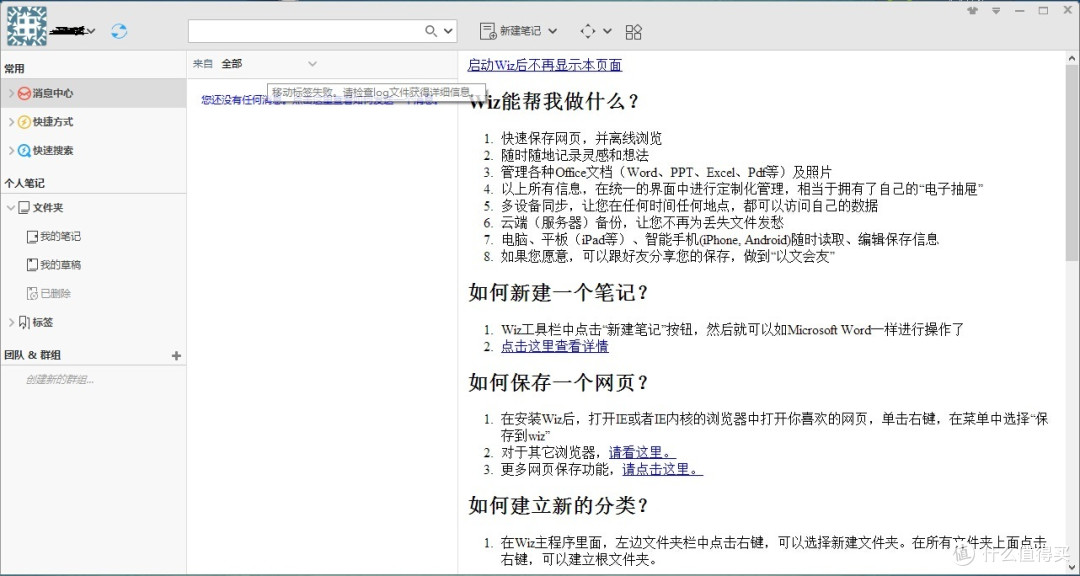This screenshot has height=576, width=1080.
Task: Open the skin shirt icon
Action: pyautogui.click(x=973, y=10)
